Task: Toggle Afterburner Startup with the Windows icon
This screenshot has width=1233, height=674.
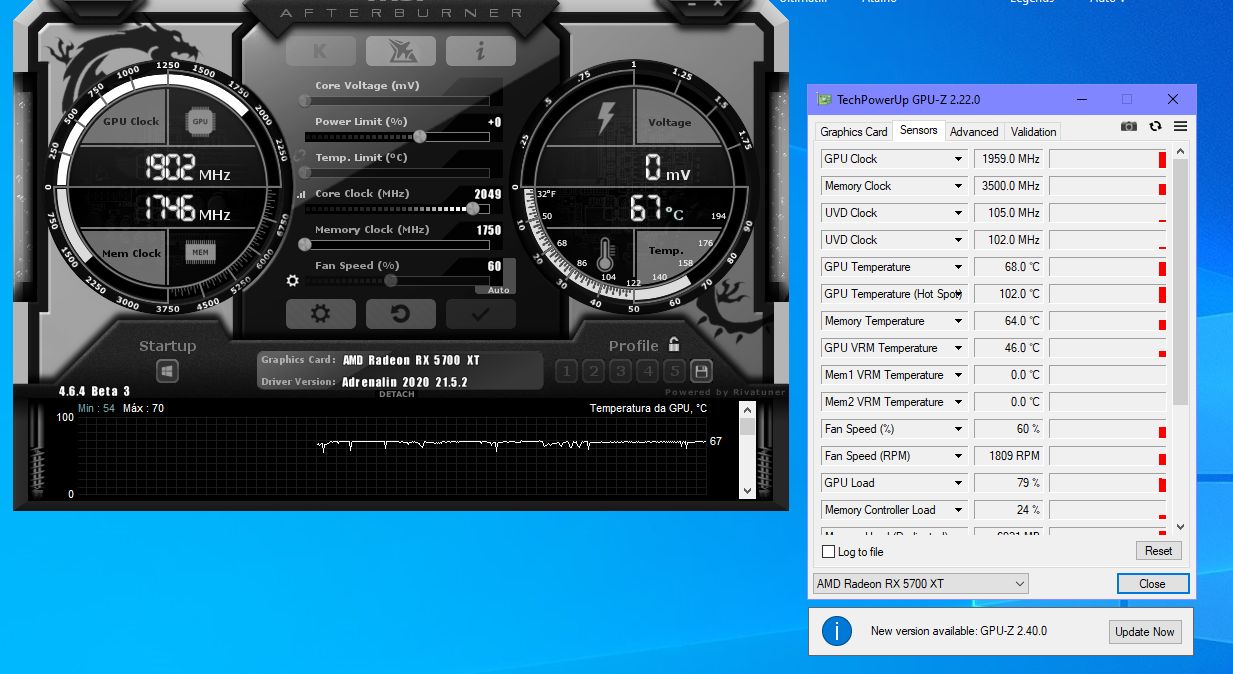Action: point(167,372)
